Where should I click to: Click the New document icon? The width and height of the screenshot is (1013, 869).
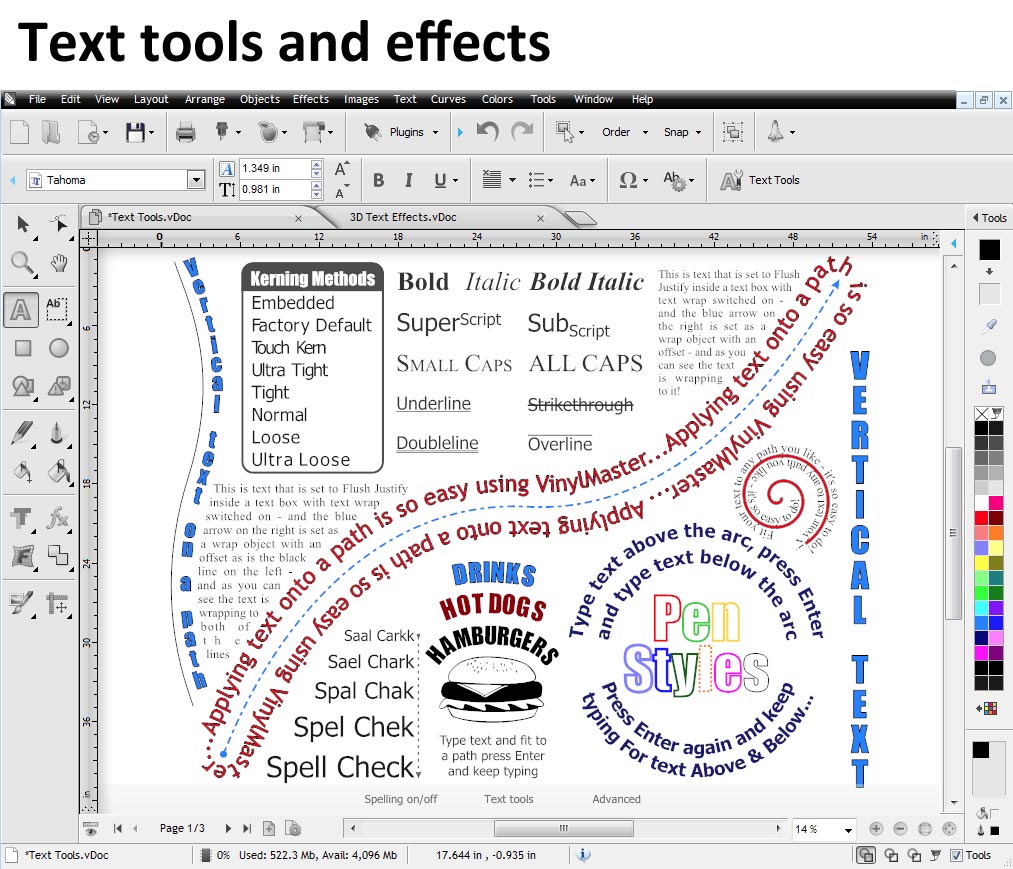(x=19, y=132)
